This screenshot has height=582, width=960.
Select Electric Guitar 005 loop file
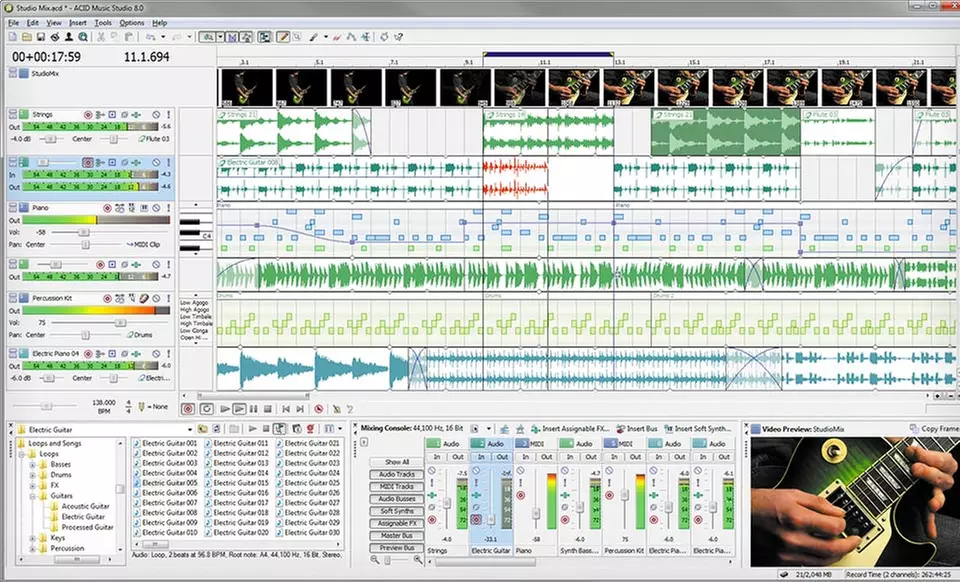165,483
